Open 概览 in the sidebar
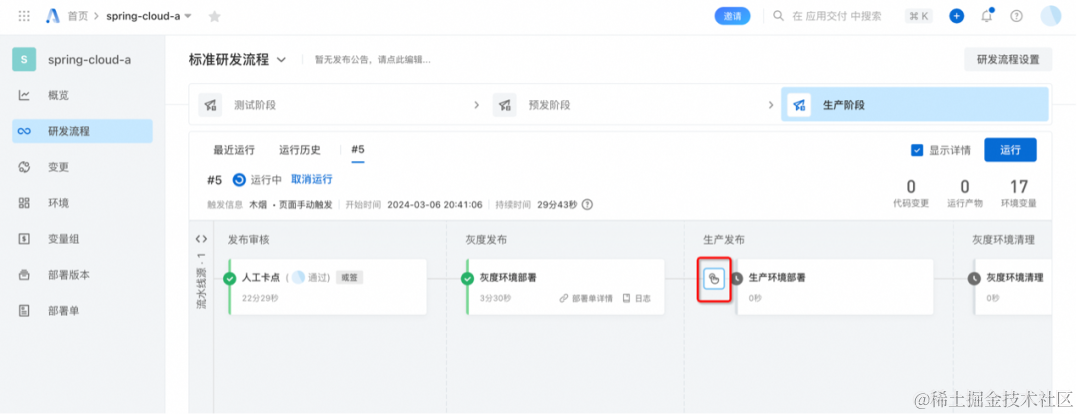Screen dimensions: 1080x416 click(83, 95)
